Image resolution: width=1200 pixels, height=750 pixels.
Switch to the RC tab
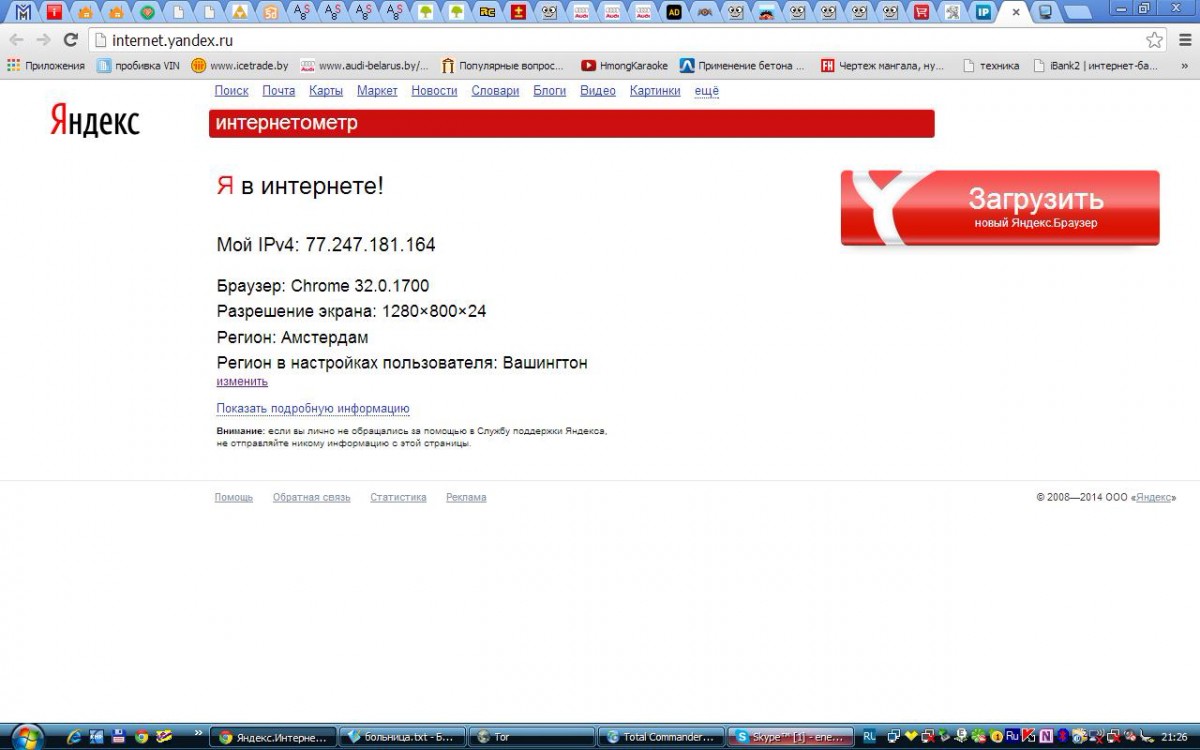tap(487, 12)
